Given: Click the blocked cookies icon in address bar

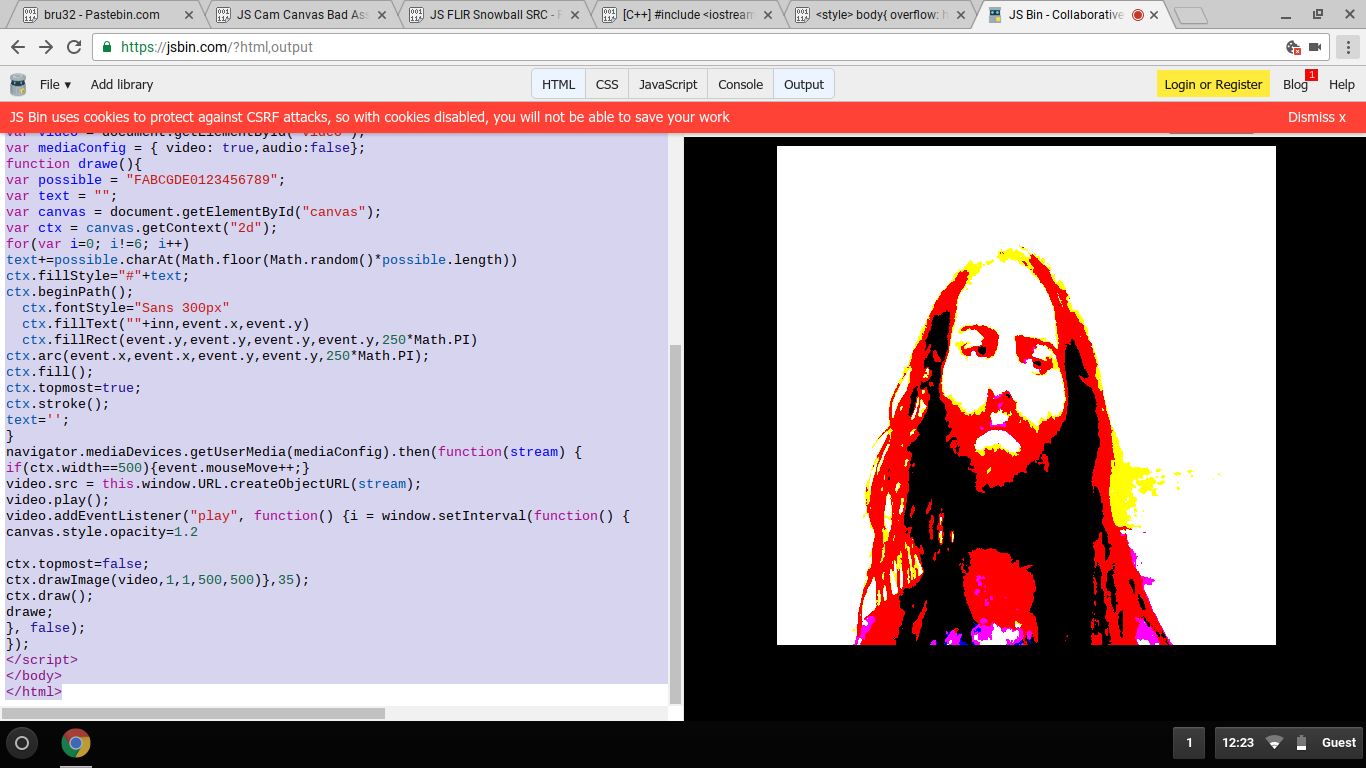Looking at the screenshot, I should tap(1293, 47).
